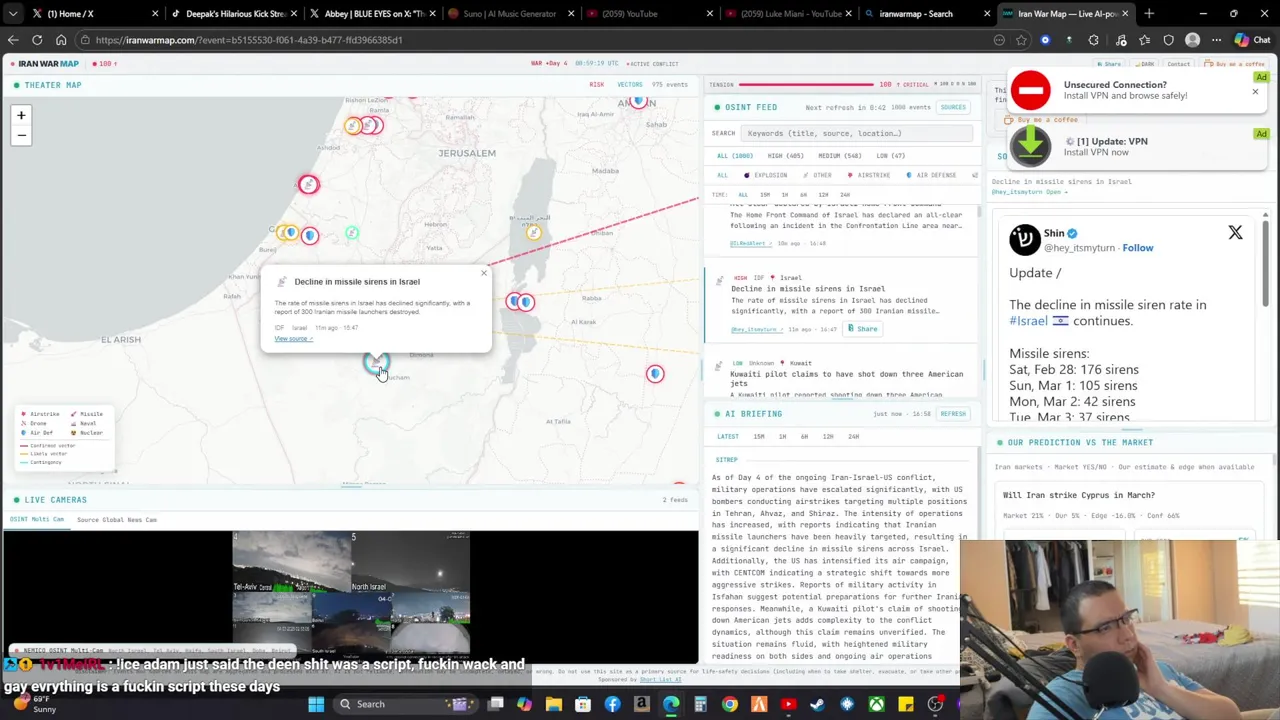Screen dimensions: 1280x720
Task: Switch to the Suno AI Music Generator tab
Action: pyautogui.click(x=509, y=14)
